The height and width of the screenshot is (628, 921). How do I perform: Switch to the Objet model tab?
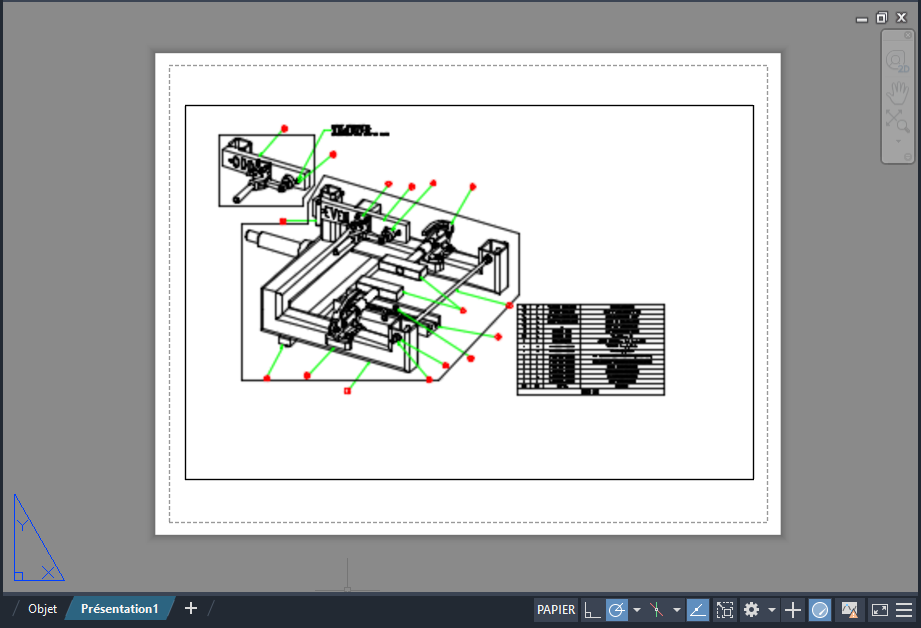(42, 609)
